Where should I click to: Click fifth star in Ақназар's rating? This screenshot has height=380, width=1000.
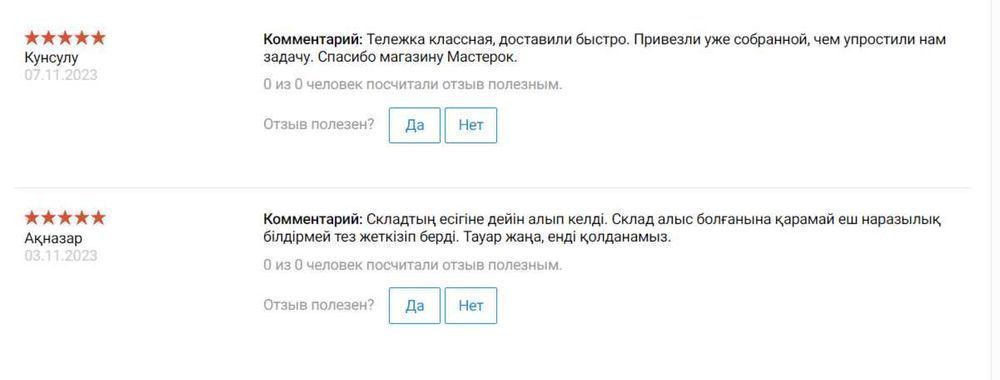(98, 218)
